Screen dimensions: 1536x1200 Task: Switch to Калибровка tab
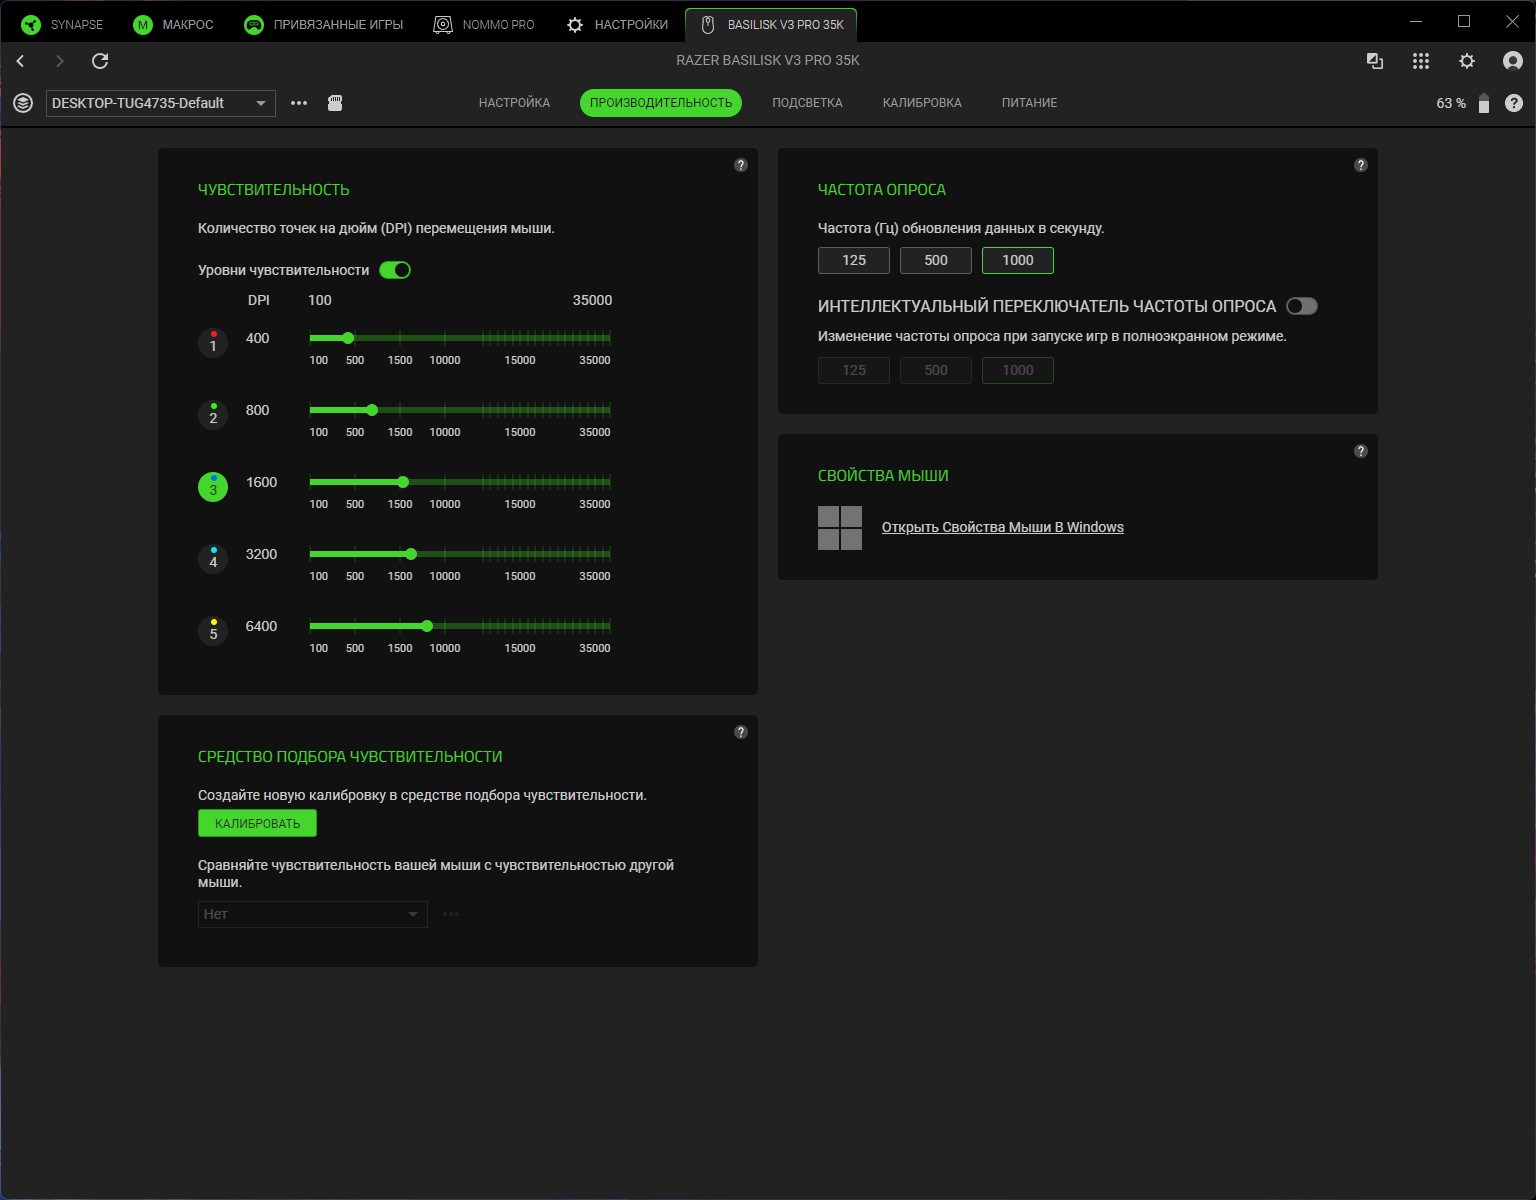(922, 103)
